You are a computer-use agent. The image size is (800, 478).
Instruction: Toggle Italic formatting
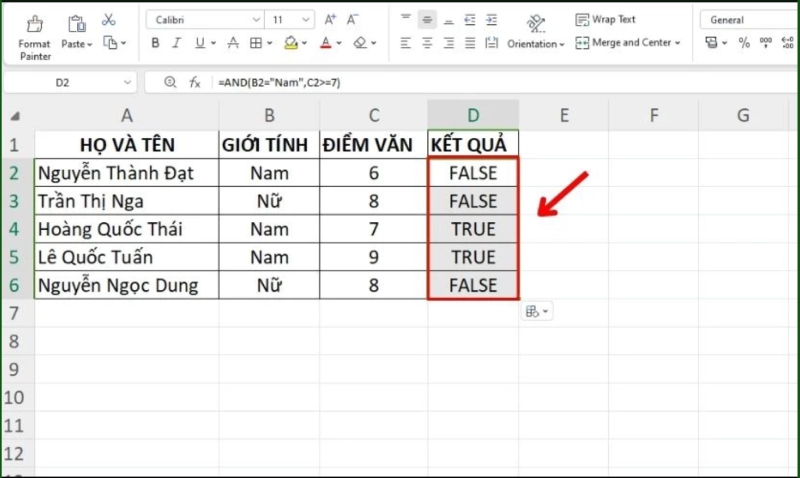[x=177, y=43]
